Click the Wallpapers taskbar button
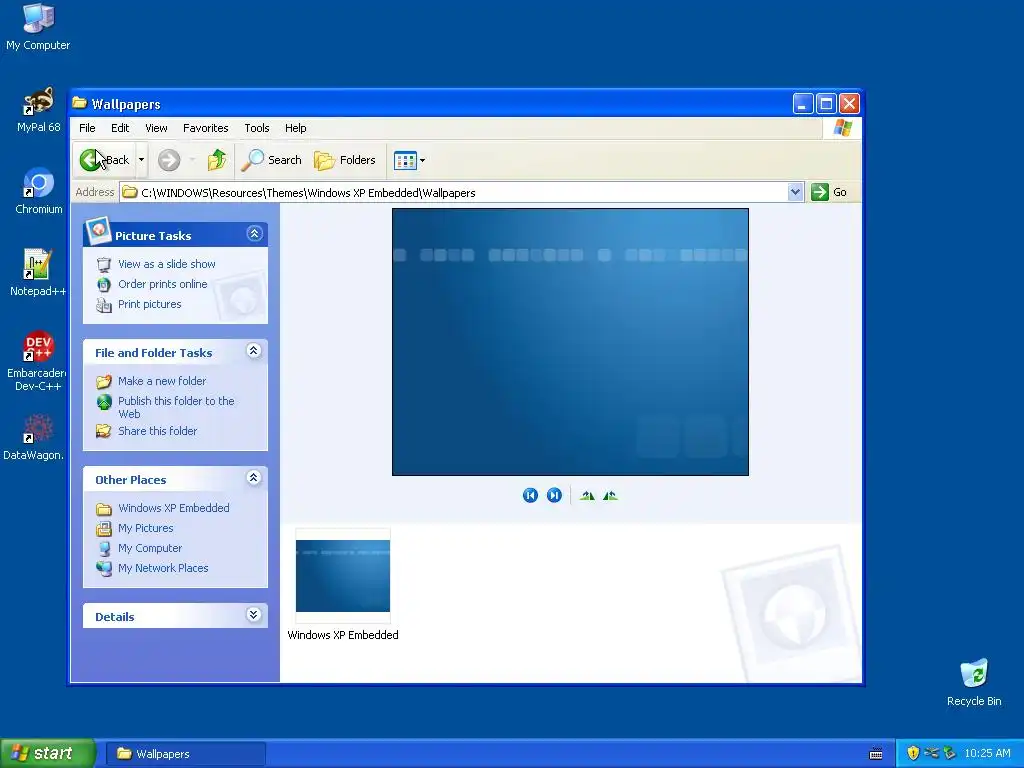1024x768 pixels. tap(185, 754)
